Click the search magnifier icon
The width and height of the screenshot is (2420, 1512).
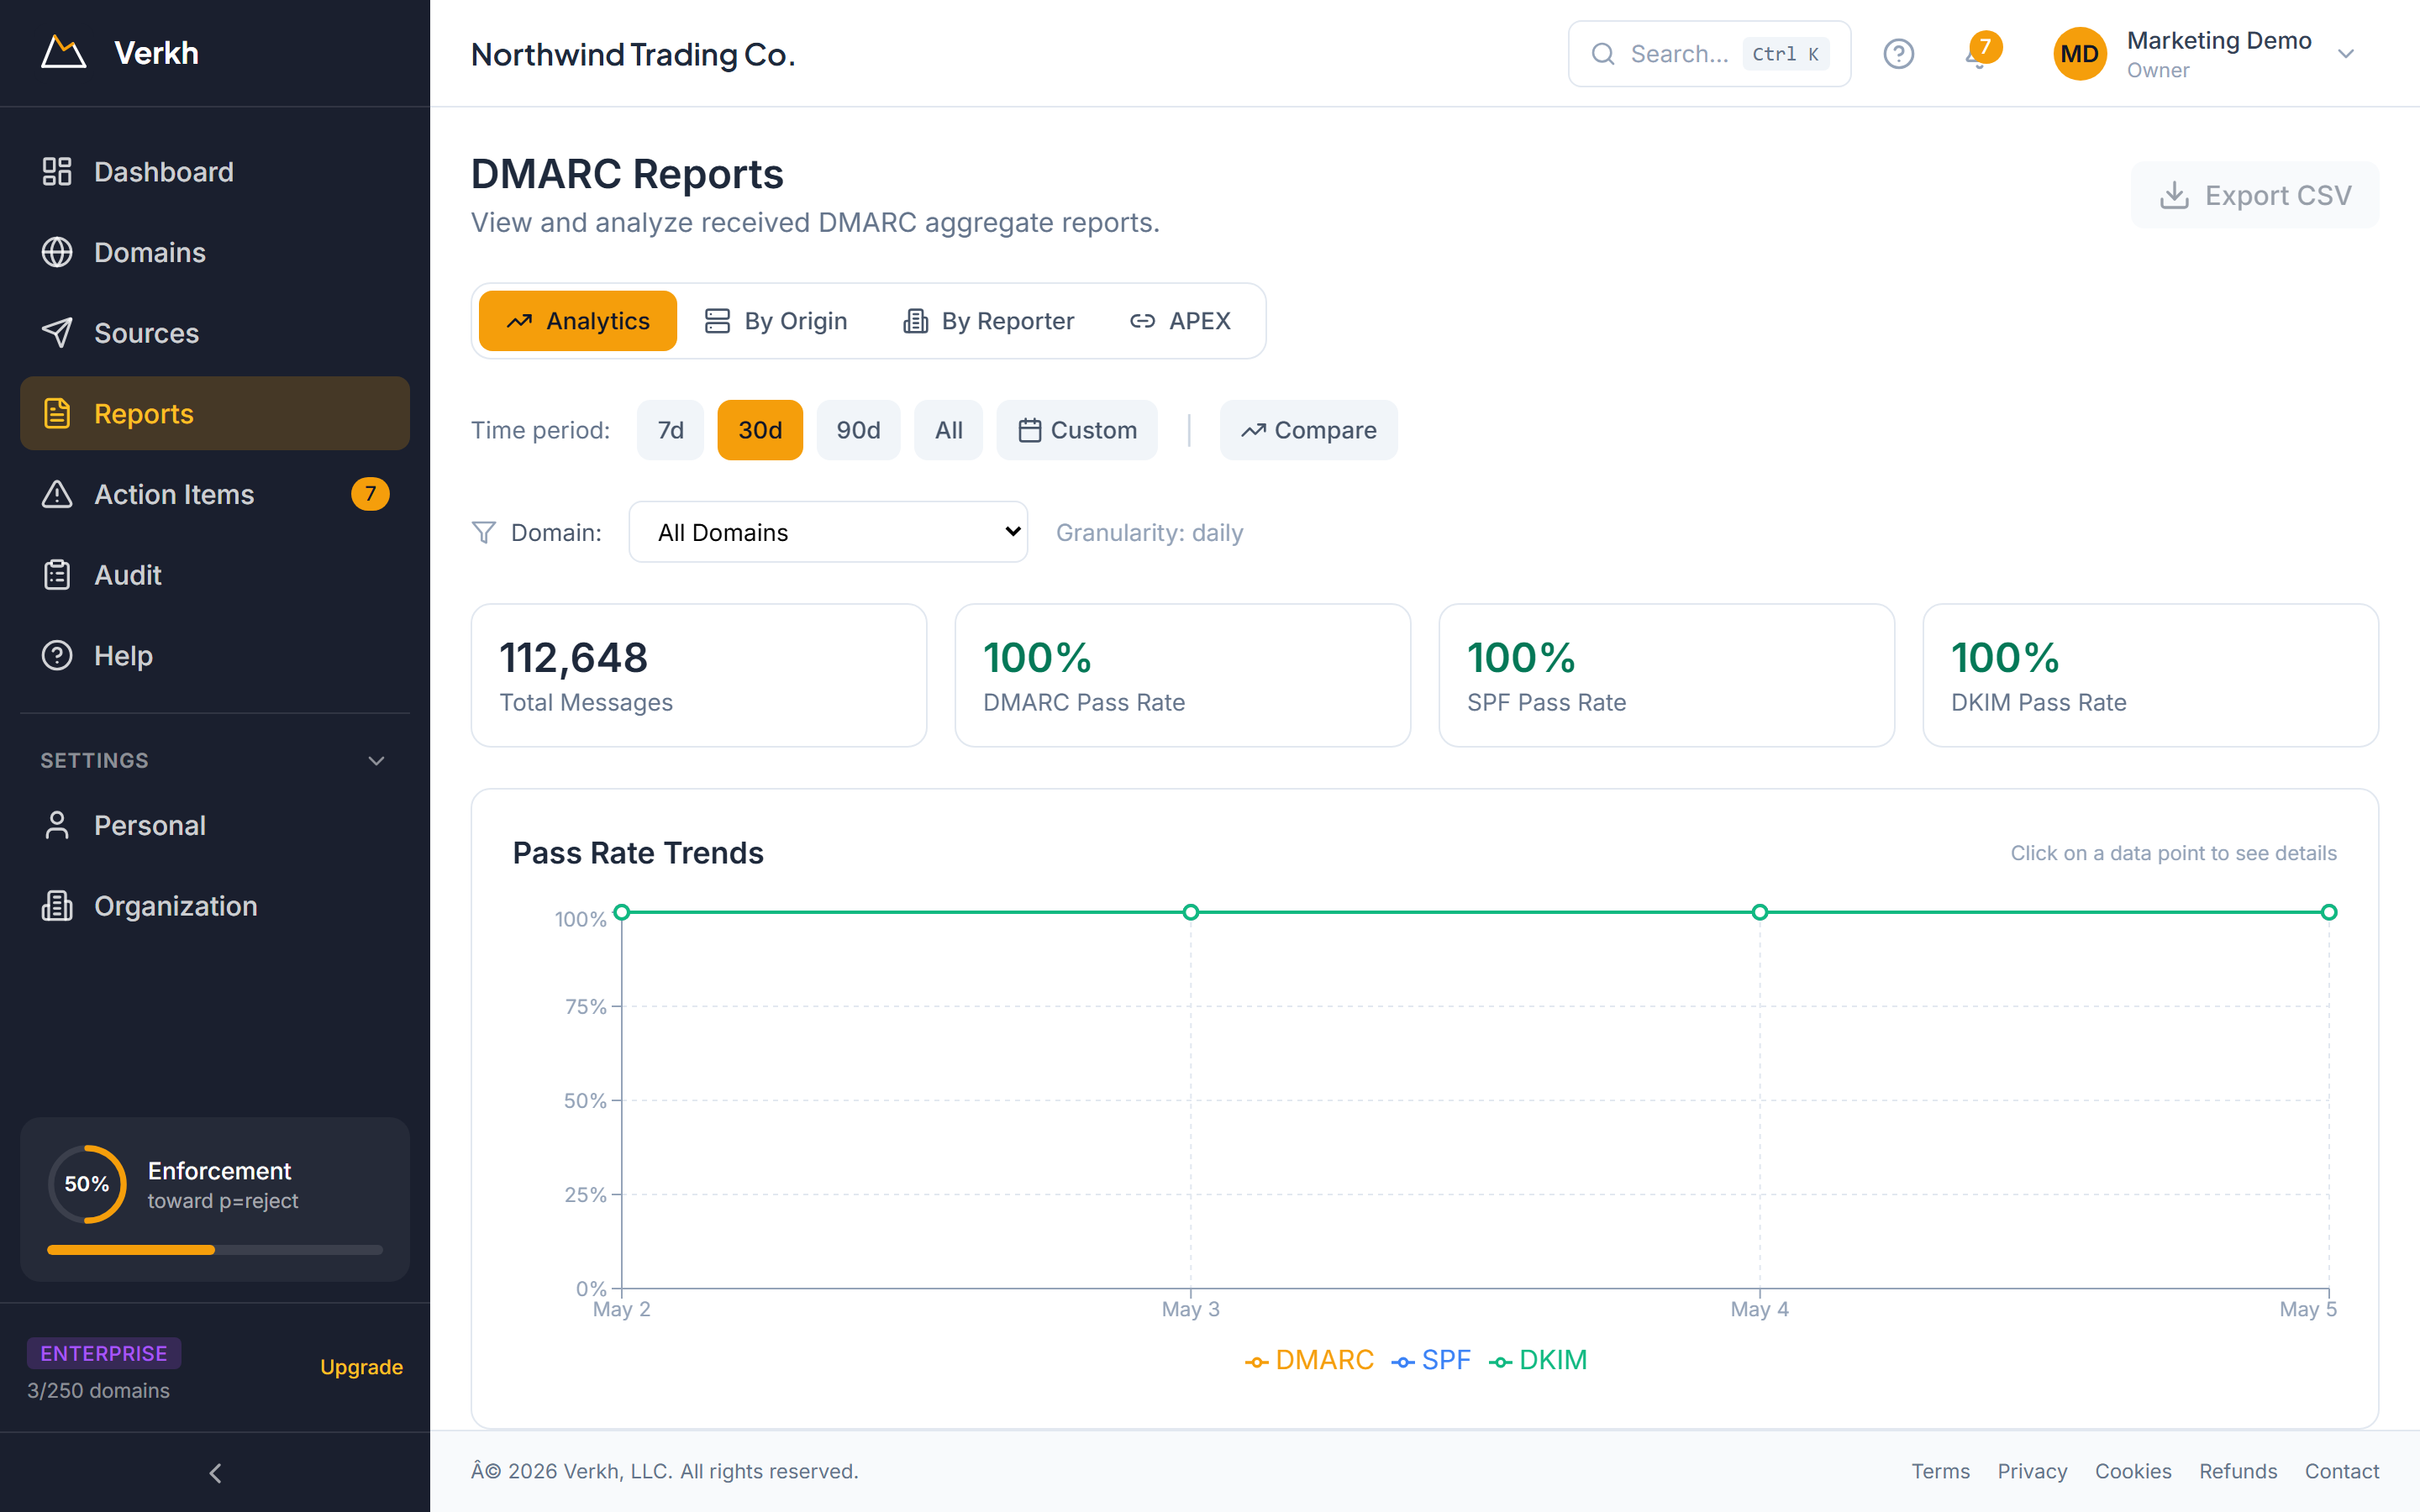click(1603, 54)
